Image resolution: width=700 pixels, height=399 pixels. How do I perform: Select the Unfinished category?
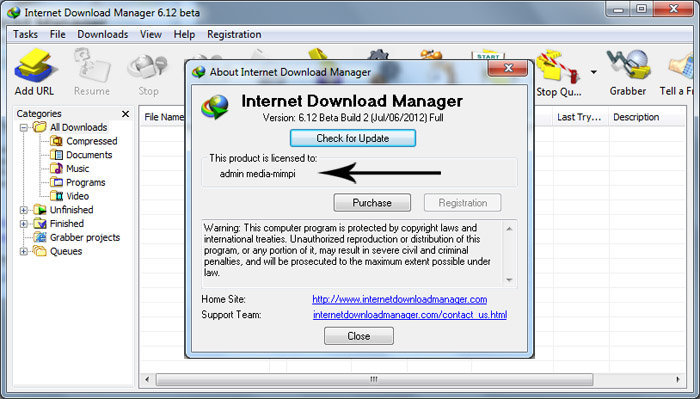pyautogui.click(x=63, y=210)
